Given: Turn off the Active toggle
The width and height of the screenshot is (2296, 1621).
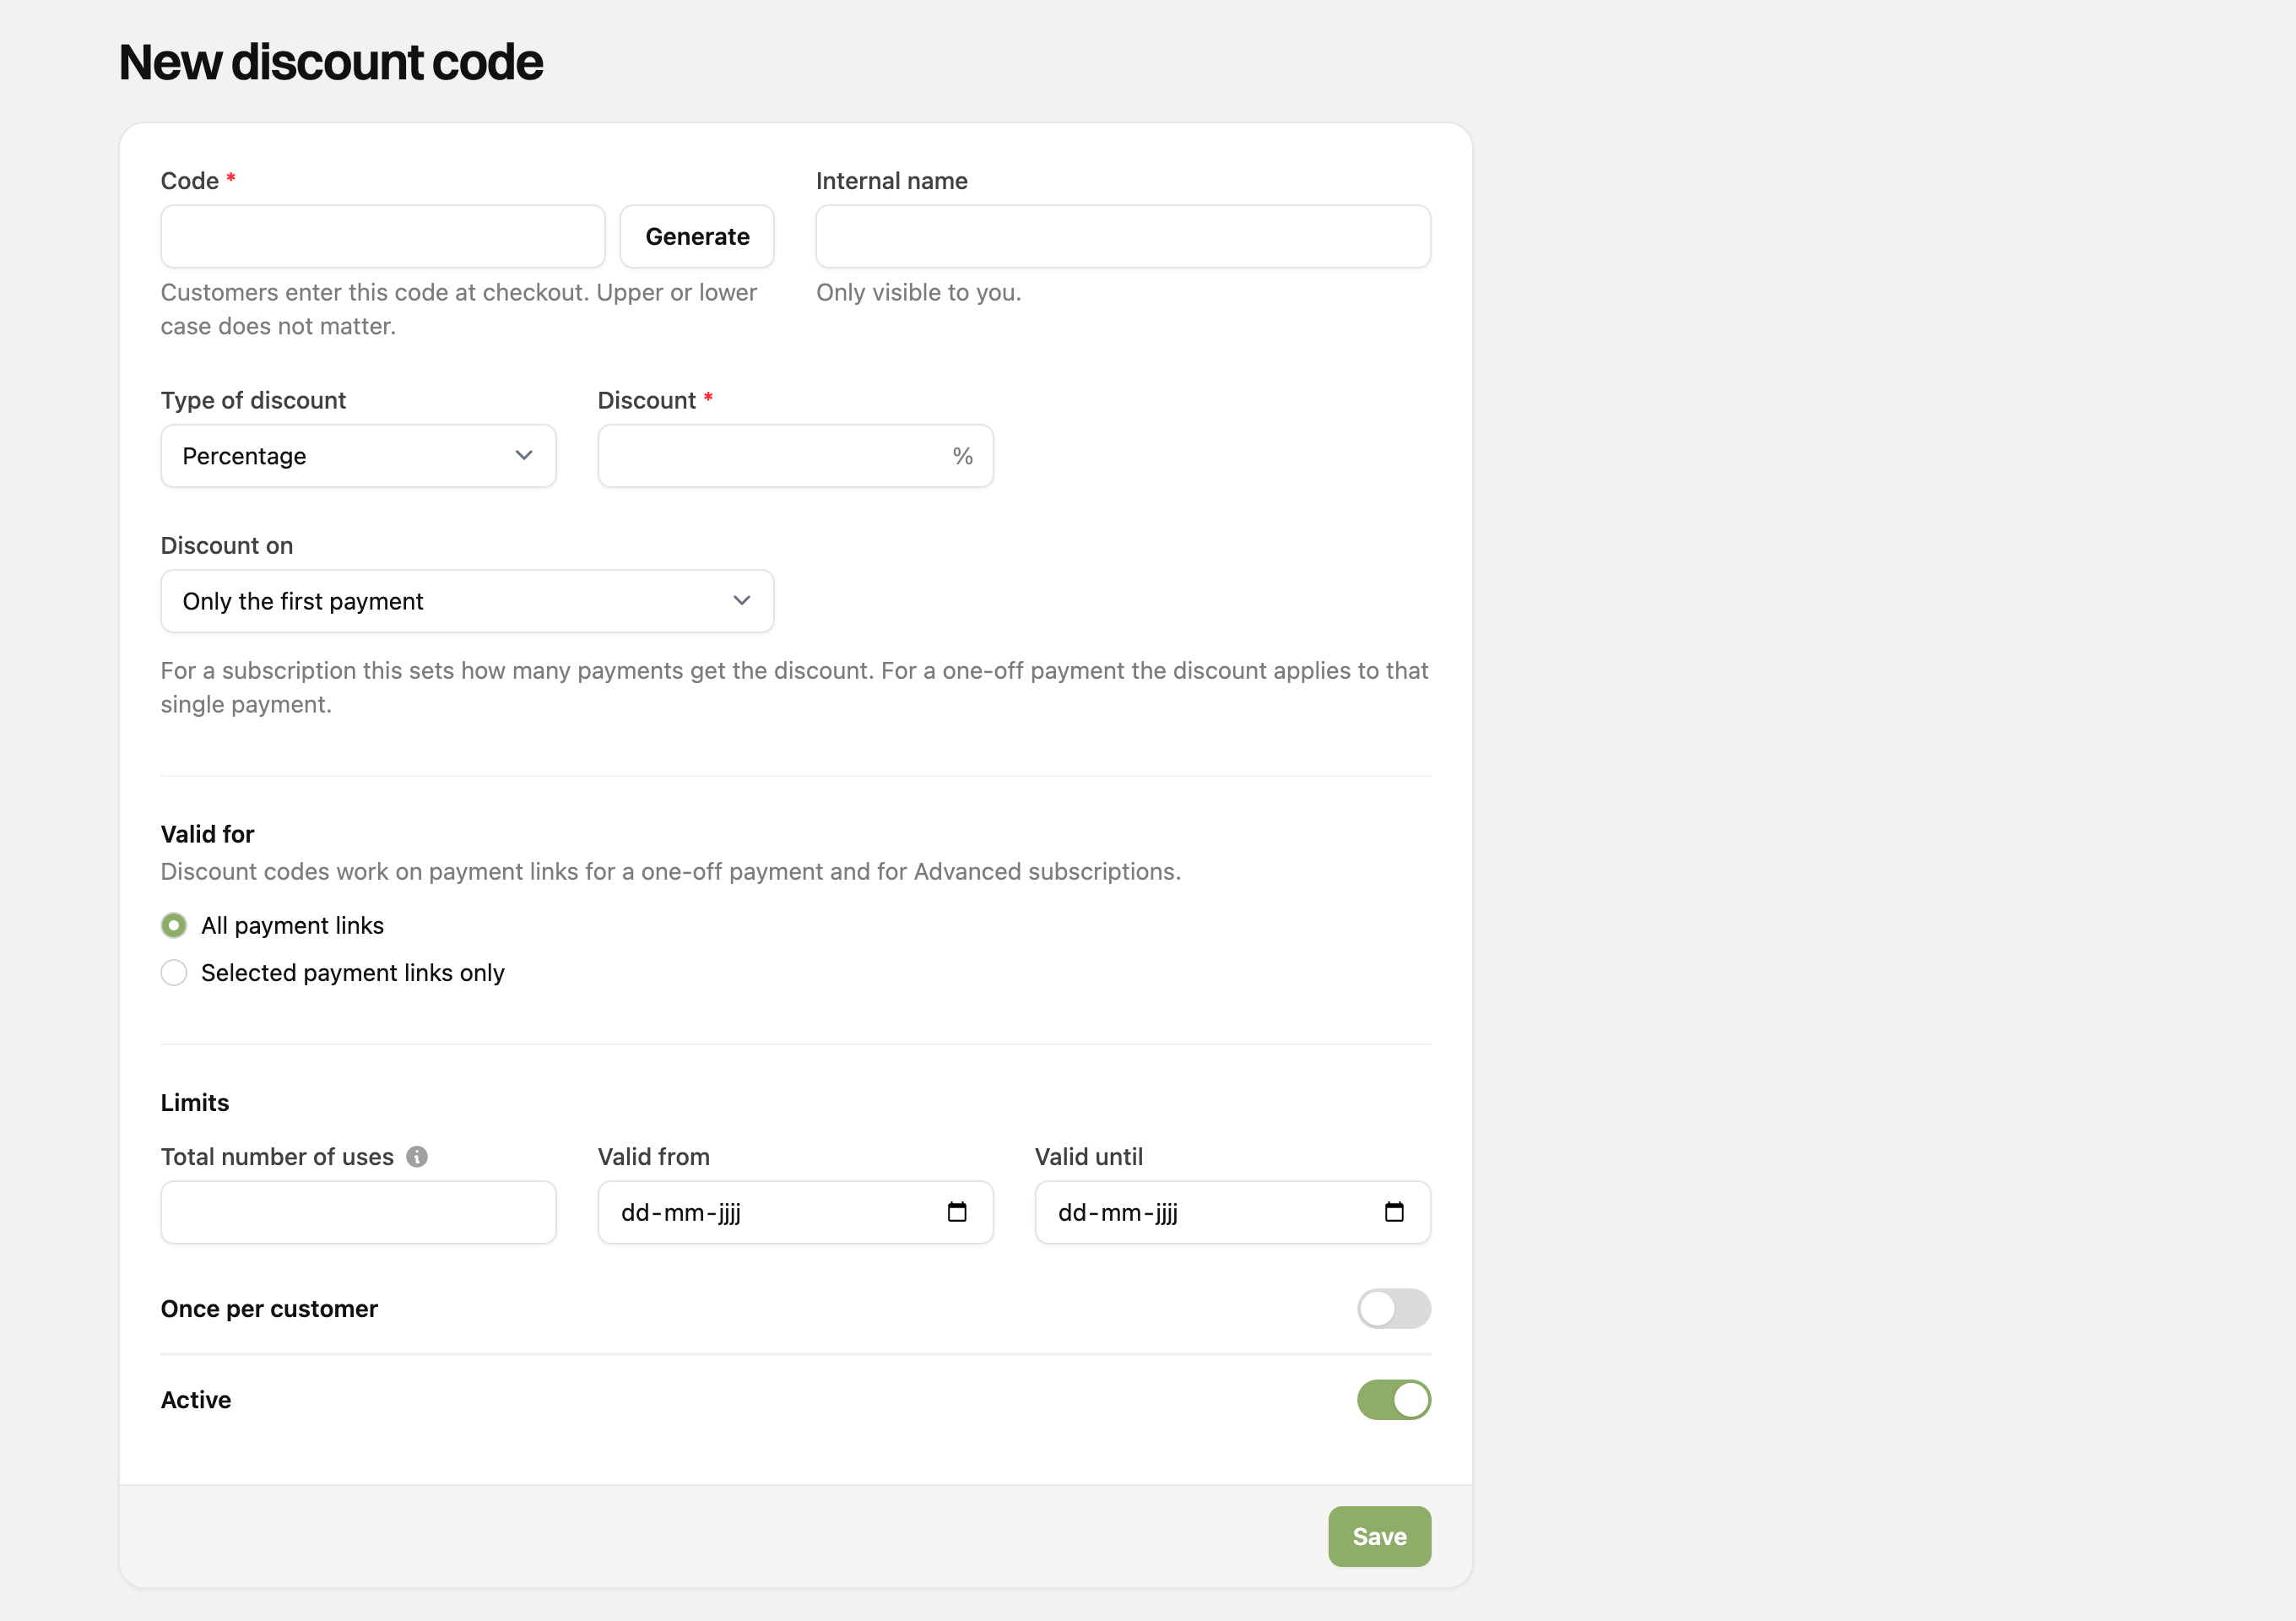Looking at the screenshot, I should click(1394, 1399).
